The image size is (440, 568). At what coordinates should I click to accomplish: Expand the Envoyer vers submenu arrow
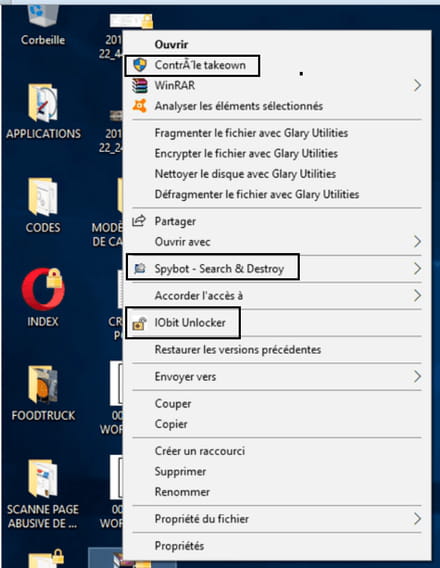[x=417, y=376]
